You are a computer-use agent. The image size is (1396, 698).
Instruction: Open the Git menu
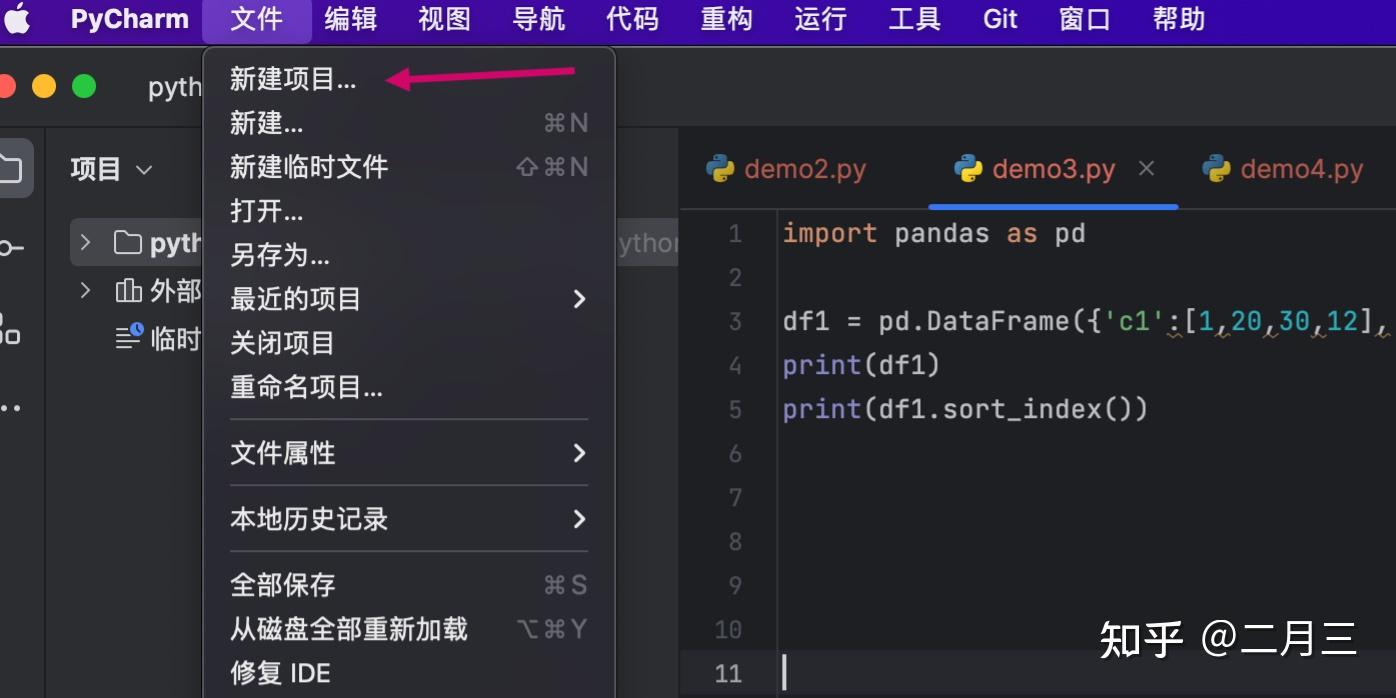pos(999,18)
